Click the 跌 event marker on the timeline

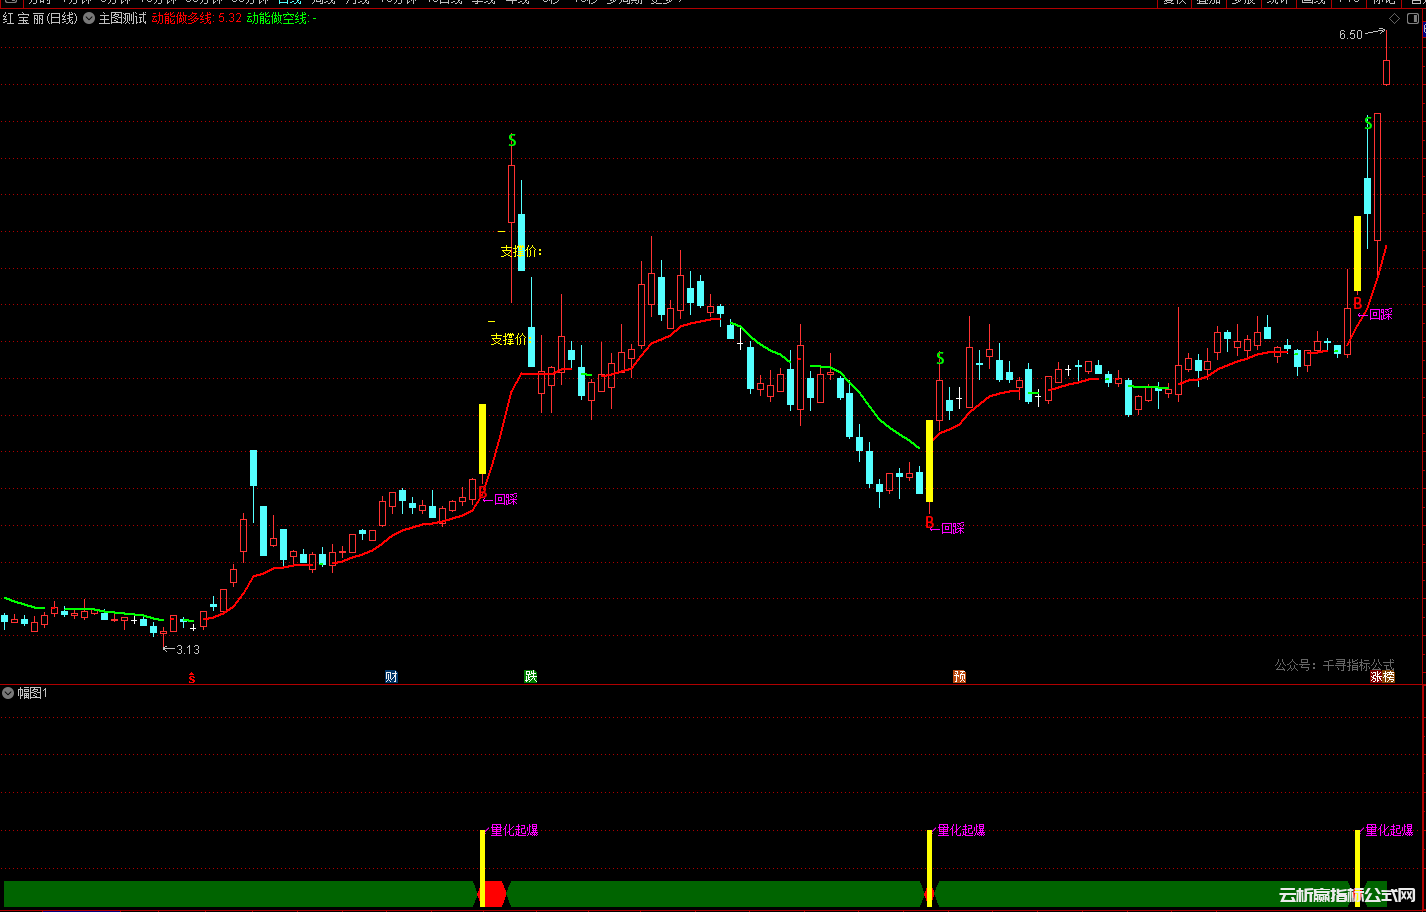click(531, 677)
